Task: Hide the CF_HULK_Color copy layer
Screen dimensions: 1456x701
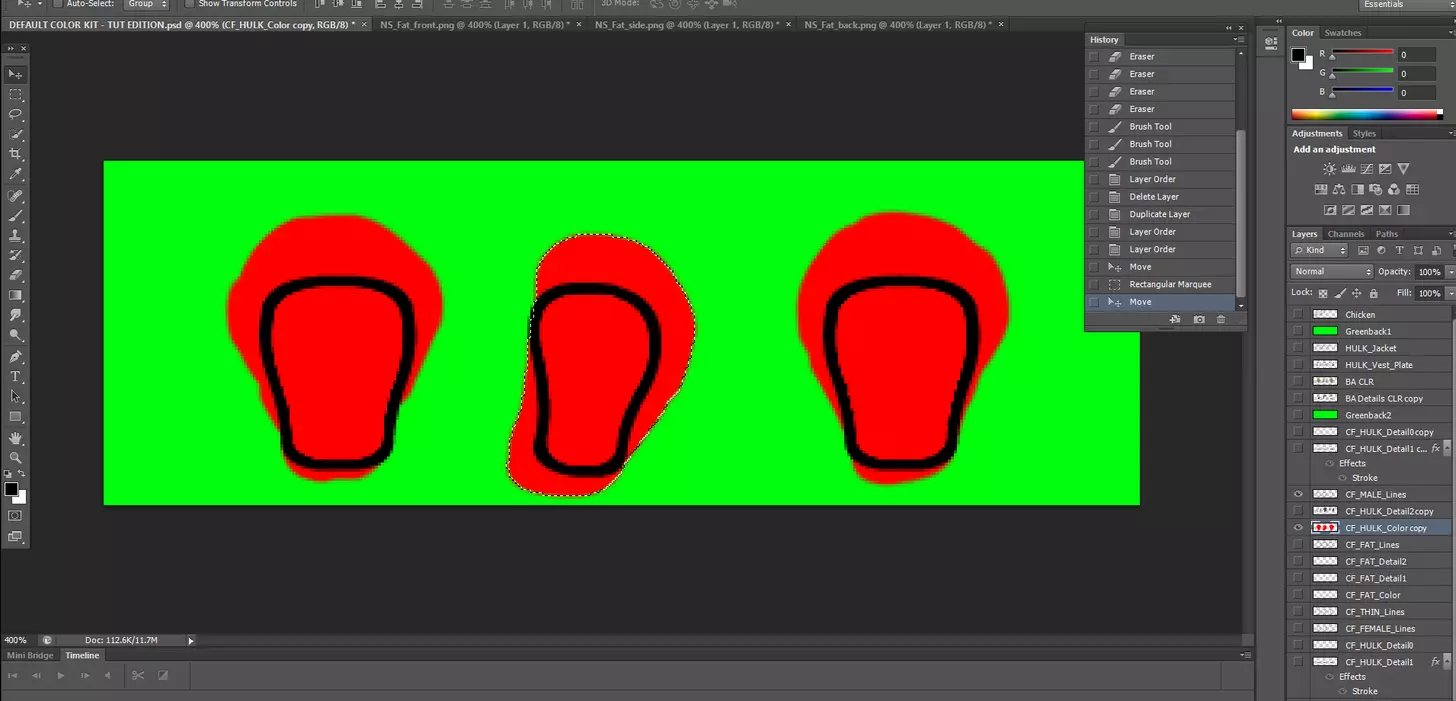Action: [x=1298, y=528]
